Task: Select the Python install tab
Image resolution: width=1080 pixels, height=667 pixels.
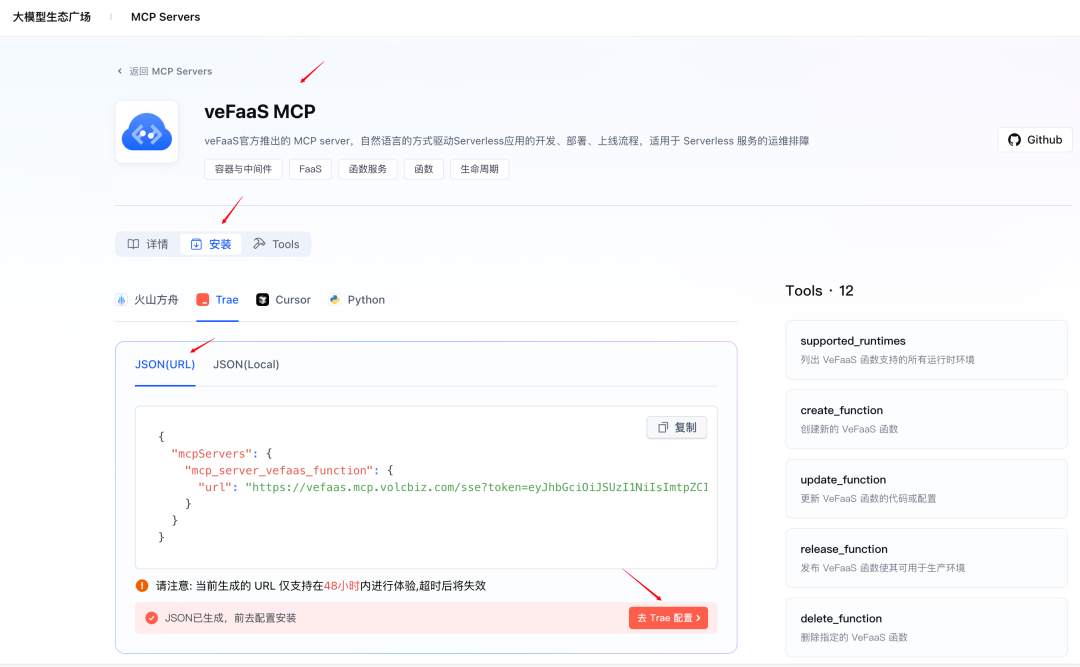Action: pos(357,300)
